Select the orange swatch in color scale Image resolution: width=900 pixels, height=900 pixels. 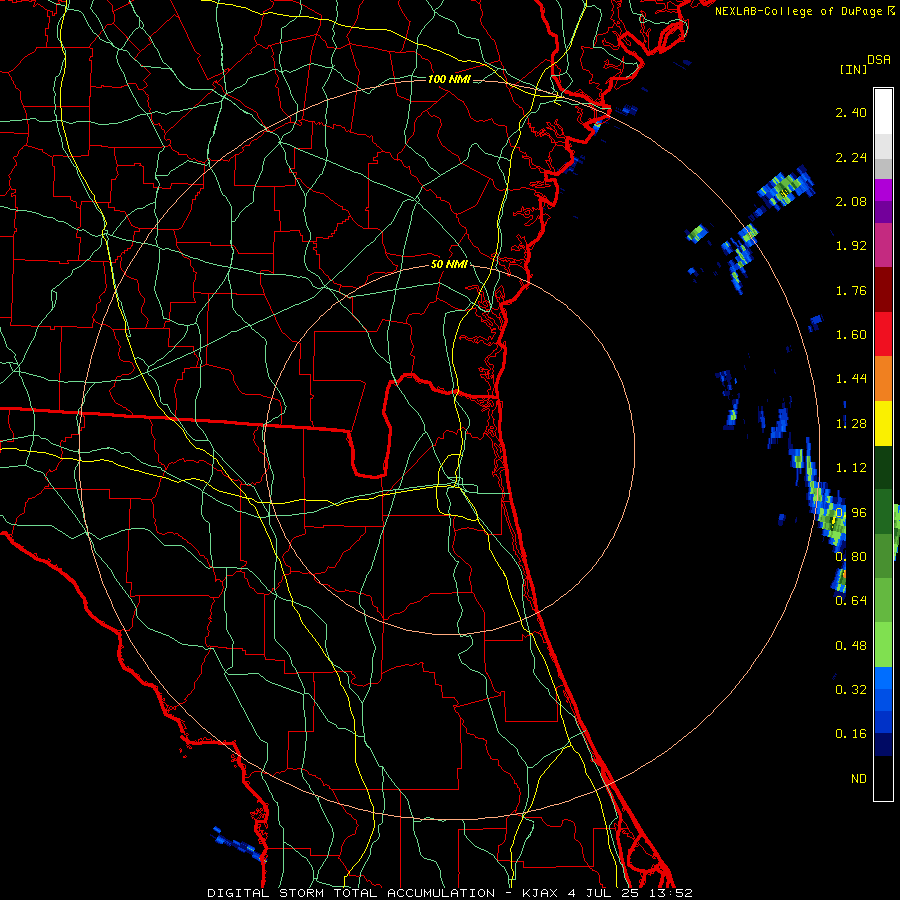883,378
